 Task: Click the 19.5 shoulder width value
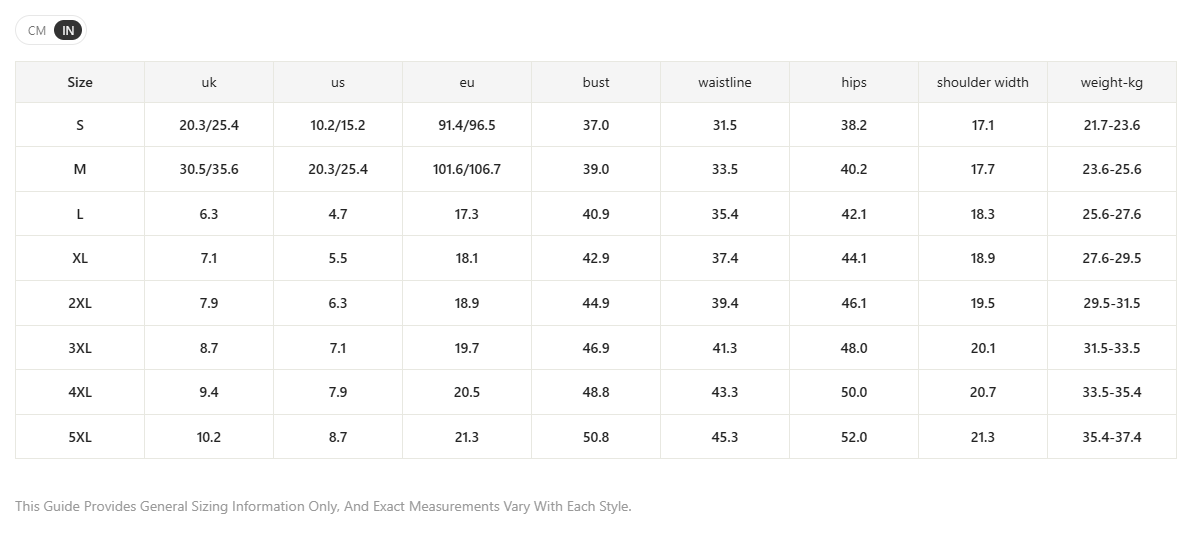(x=983, y=303)
